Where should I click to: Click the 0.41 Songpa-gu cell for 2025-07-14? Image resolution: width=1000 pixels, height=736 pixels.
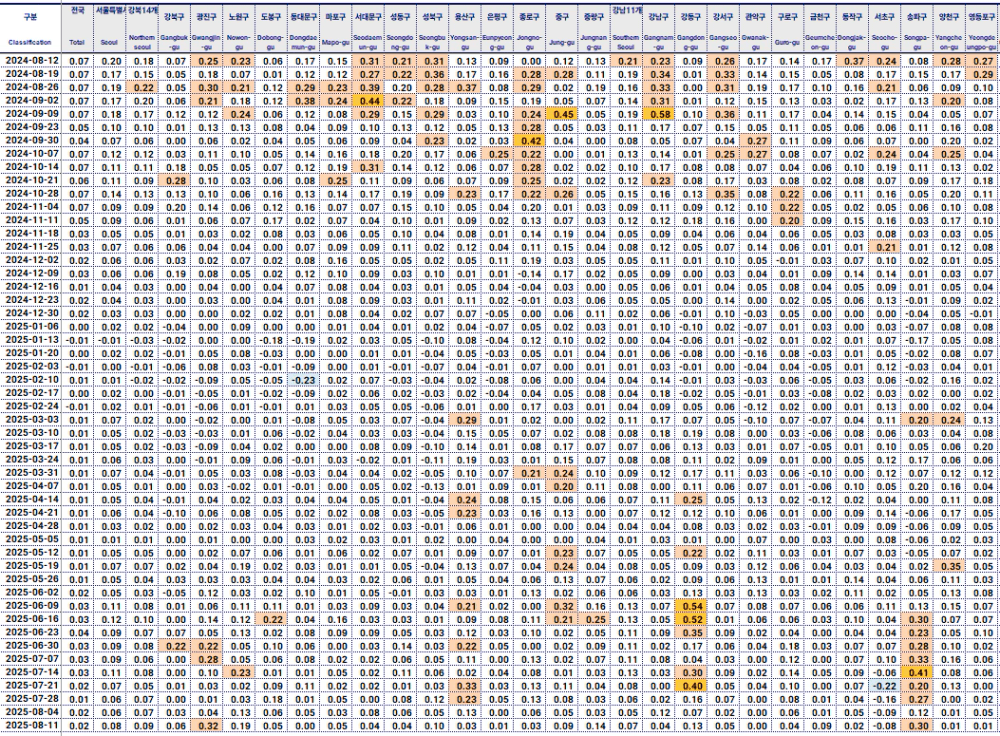pyautogui.click(x=918, y=672)
